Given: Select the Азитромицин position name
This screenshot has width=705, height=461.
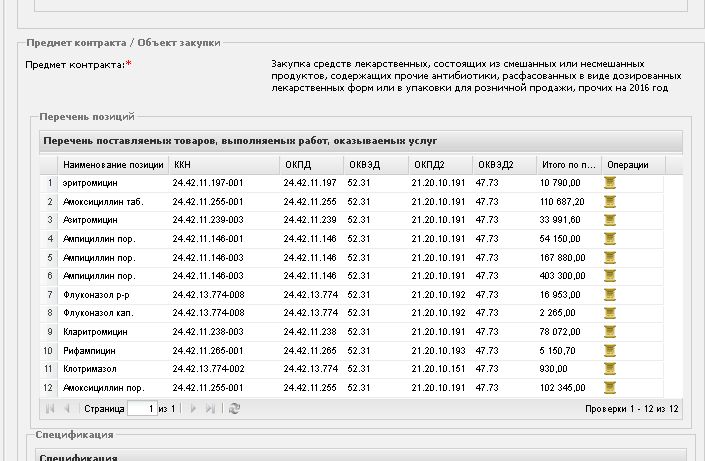Looking at the screenshot, I should (x=90, y=220).
